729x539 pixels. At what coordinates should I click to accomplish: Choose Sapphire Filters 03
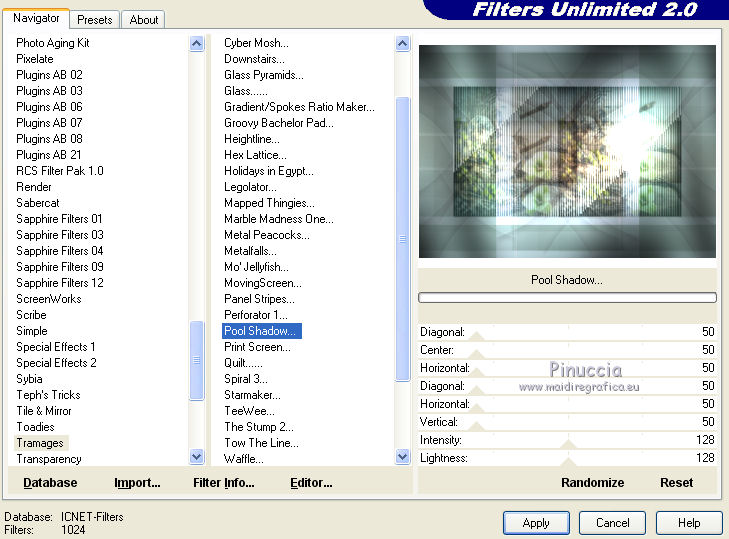pyautogui.click(x=60, y=235)
